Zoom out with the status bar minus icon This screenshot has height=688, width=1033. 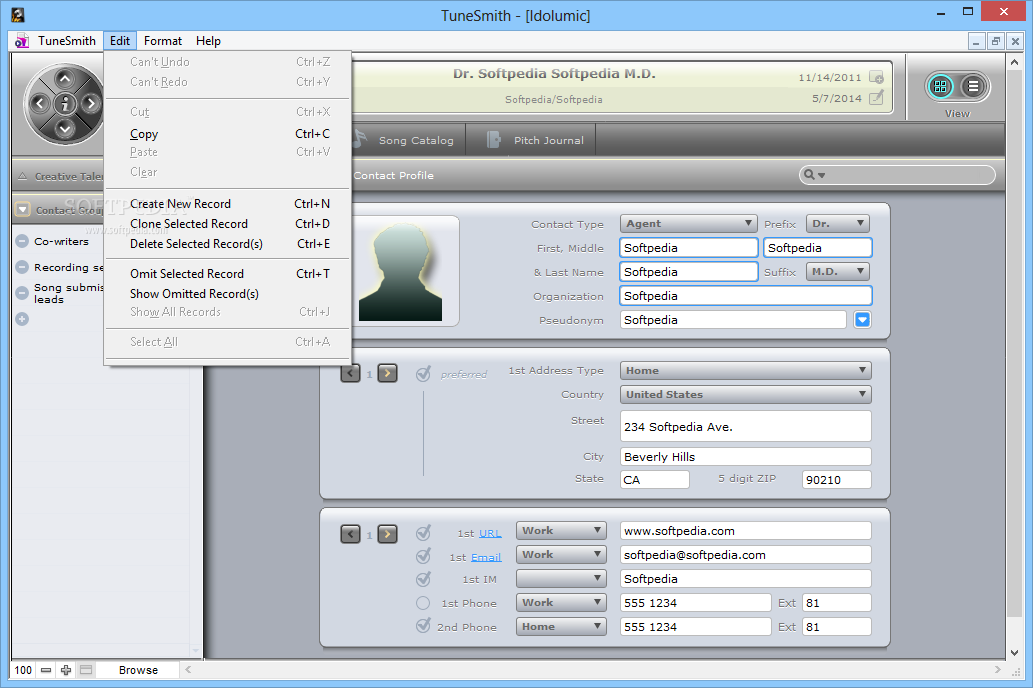(x=45, y=670)
